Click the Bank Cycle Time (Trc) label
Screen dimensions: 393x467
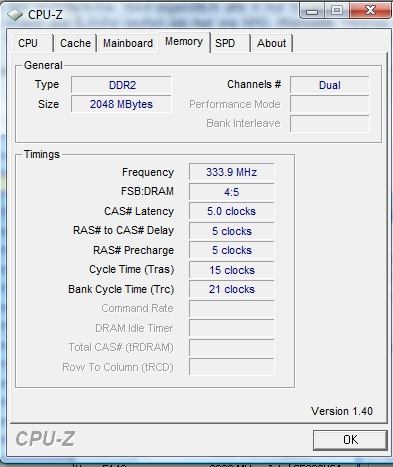(x=121, y=289)
